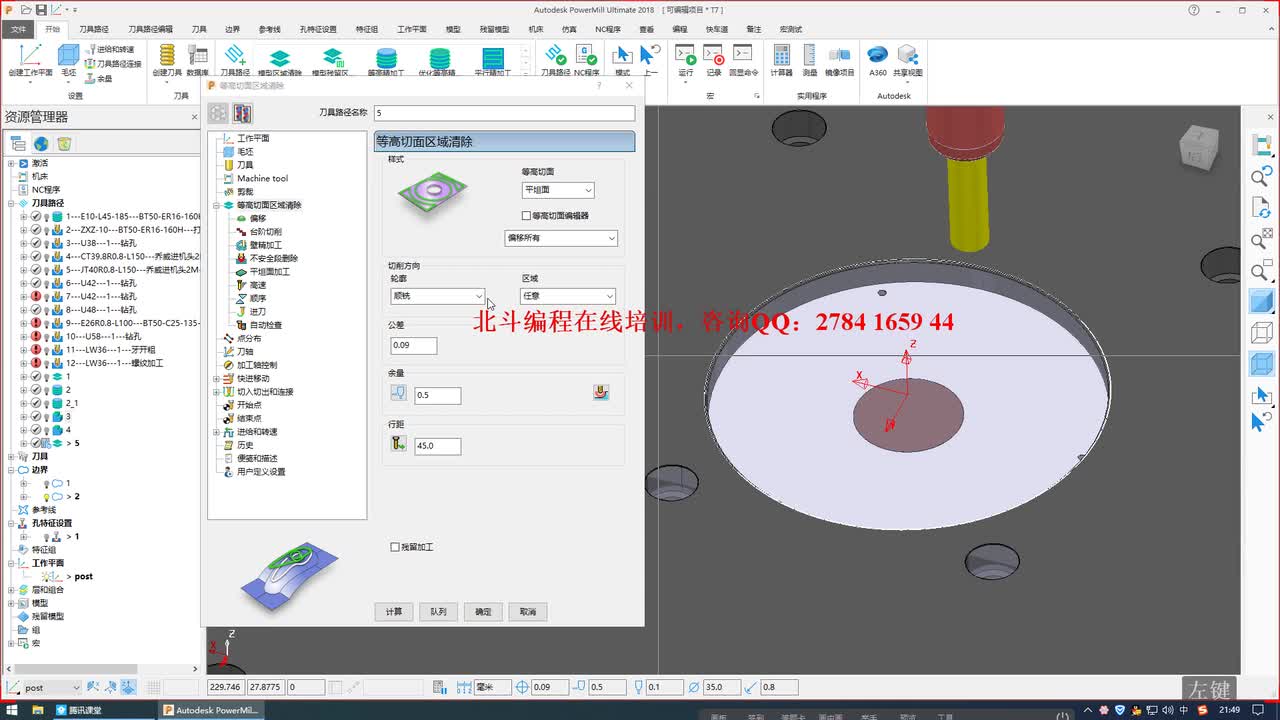Open 创建刀具 (create tool) in ribbon

167,60
